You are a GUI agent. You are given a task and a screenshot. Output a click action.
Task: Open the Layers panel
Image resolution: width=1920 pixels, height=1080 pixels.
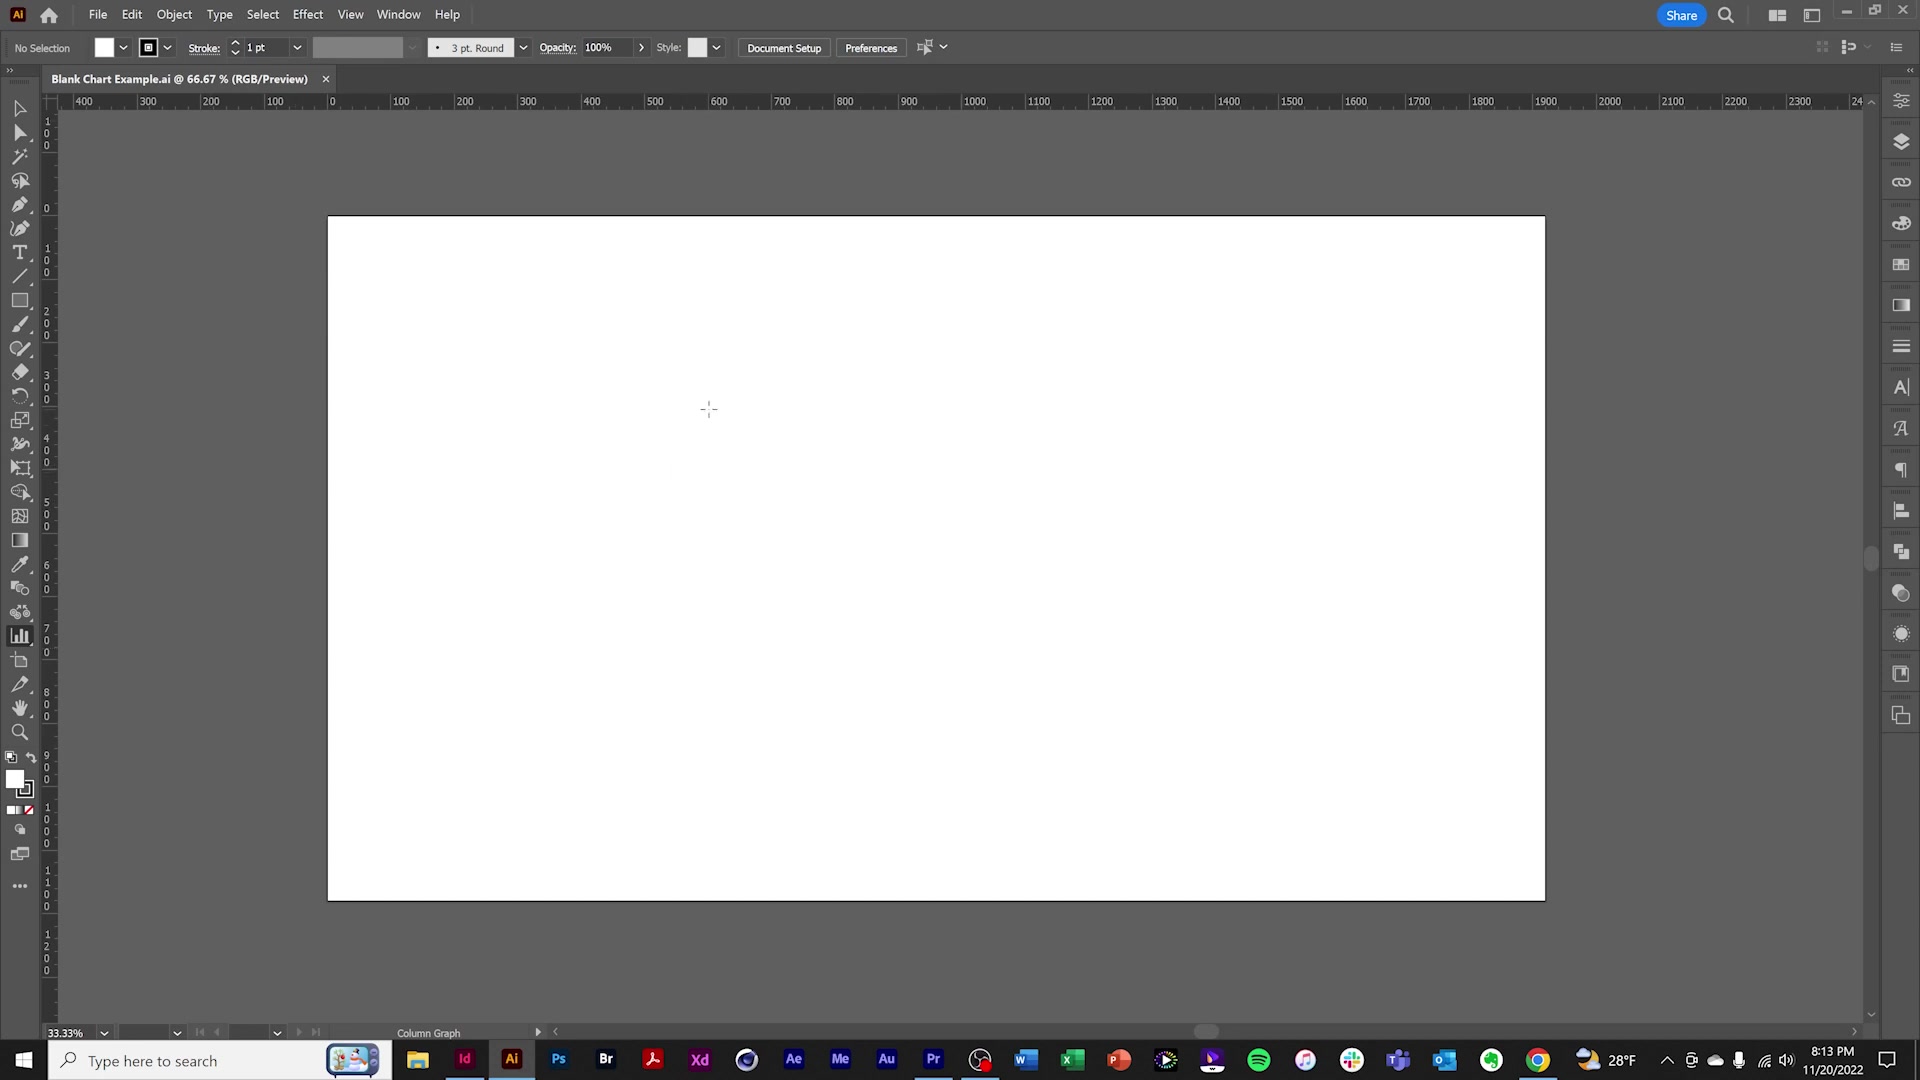click(1902, 141)
